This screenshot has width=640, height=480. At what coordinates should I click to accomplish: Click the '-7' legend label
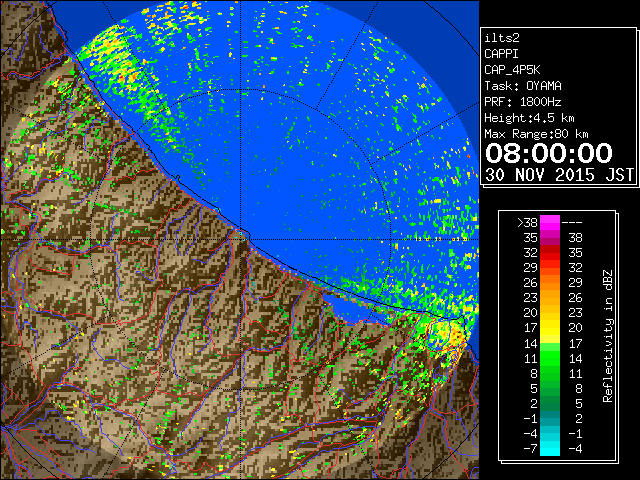click(x=531, y=449)
